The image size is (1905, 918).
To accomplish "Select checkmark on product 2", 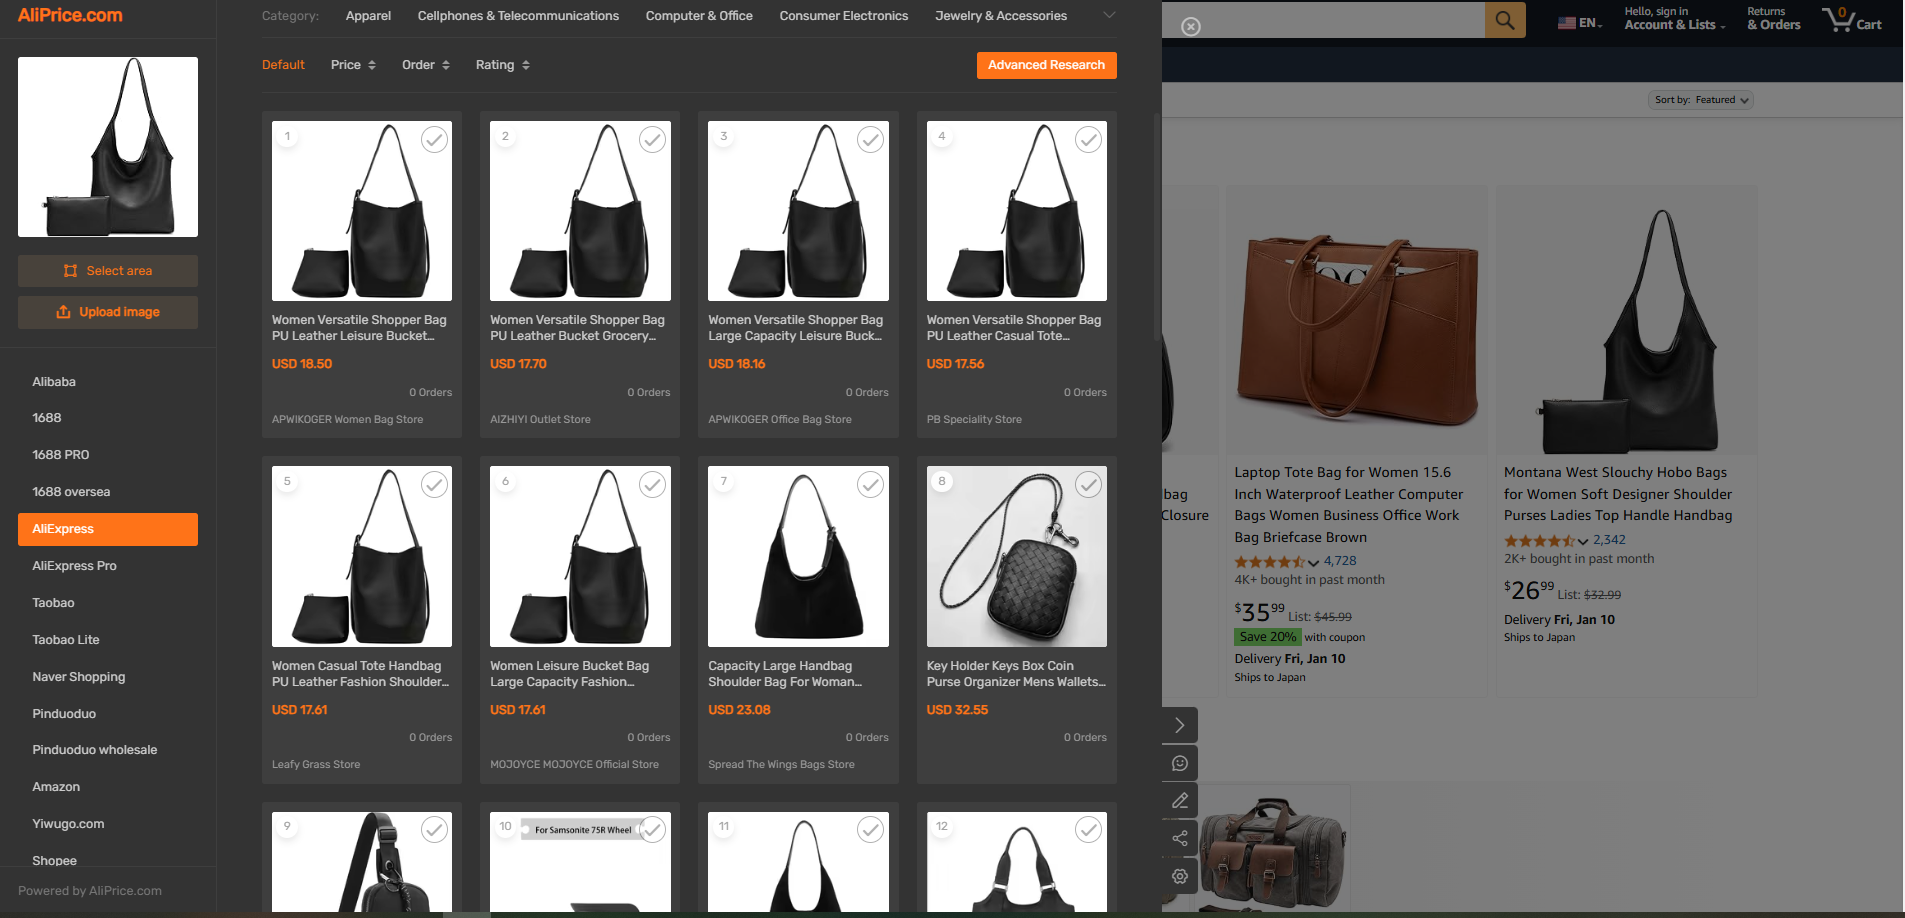I will 653,140.
